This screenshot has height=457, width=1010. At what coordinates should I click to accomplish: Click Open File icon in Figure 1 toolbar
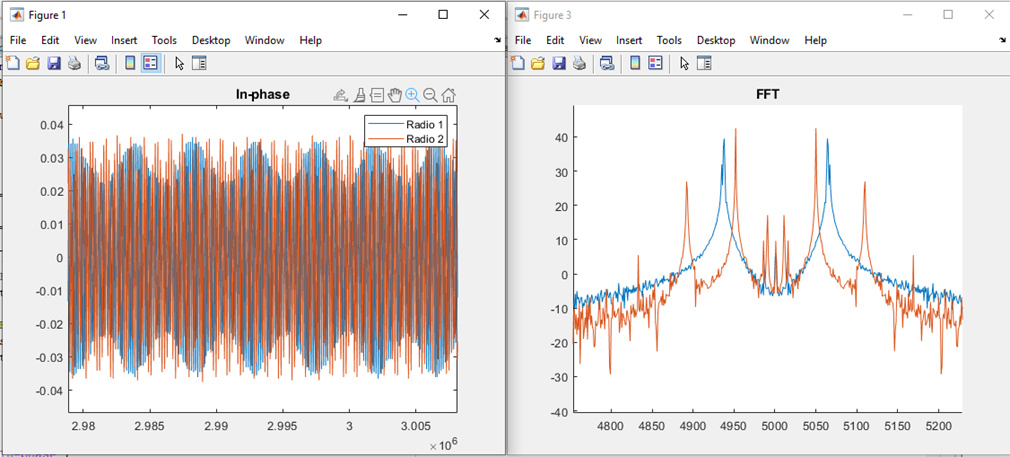(32, 63)
